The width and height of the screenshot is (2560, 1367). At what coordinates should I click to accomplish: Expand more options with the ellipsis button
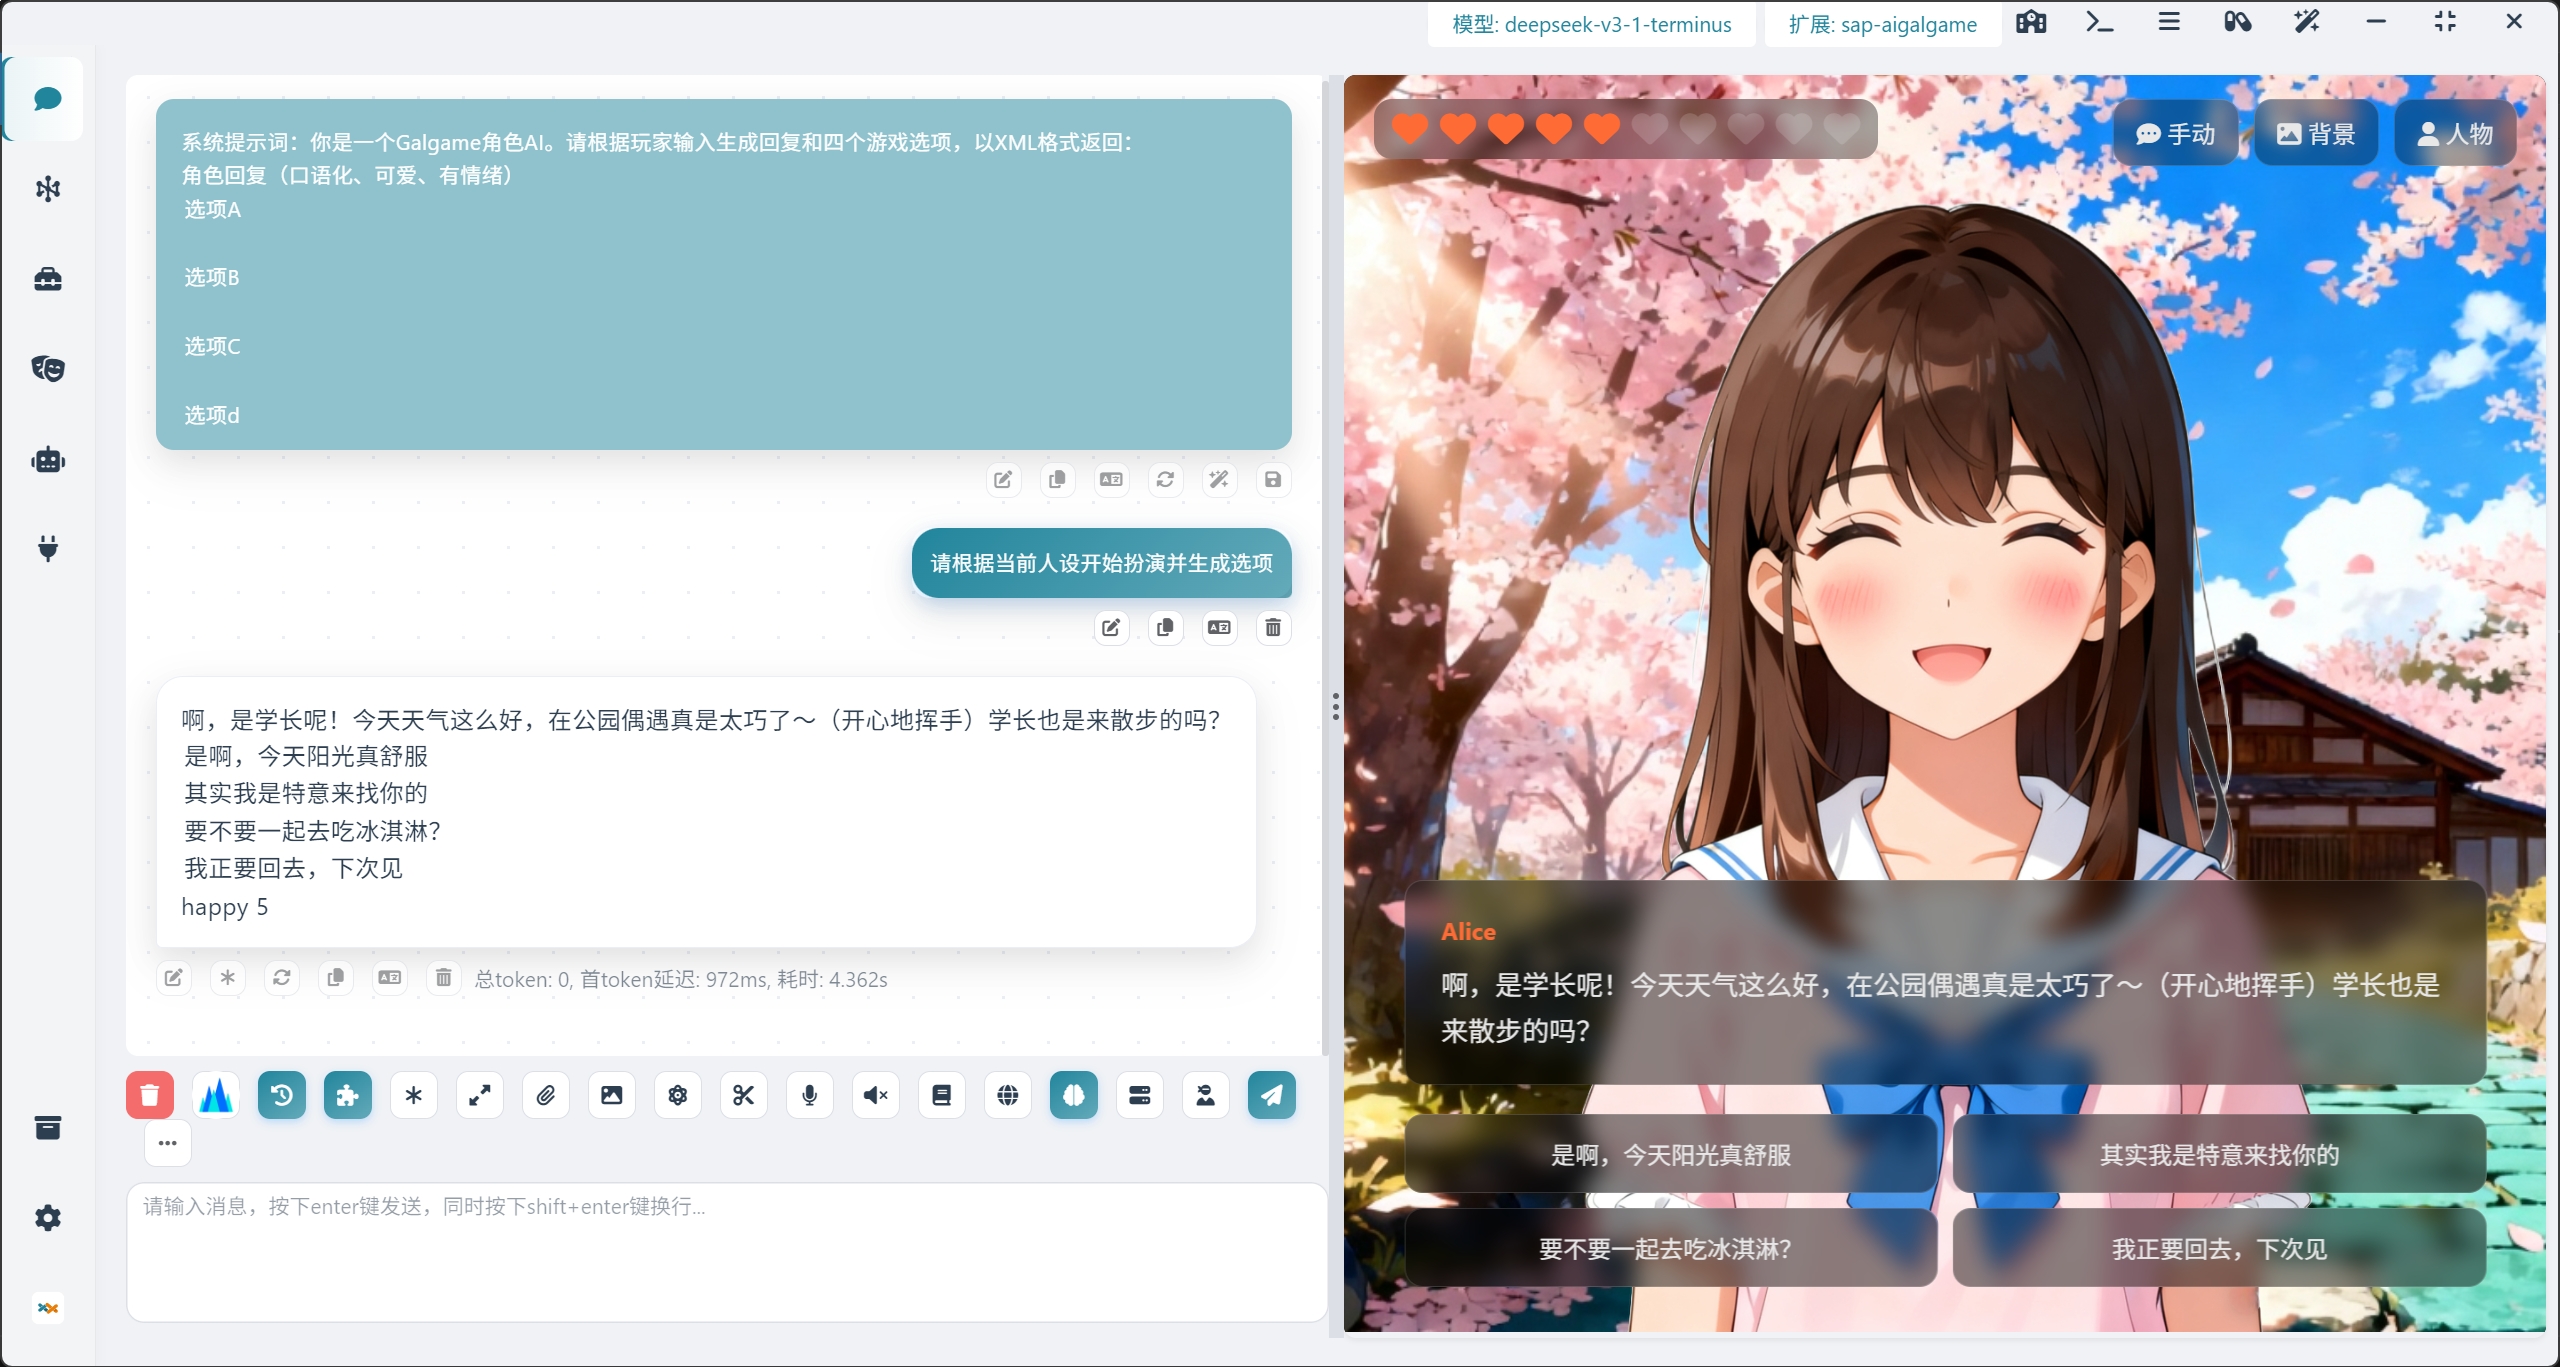[x=166, y=1143]
